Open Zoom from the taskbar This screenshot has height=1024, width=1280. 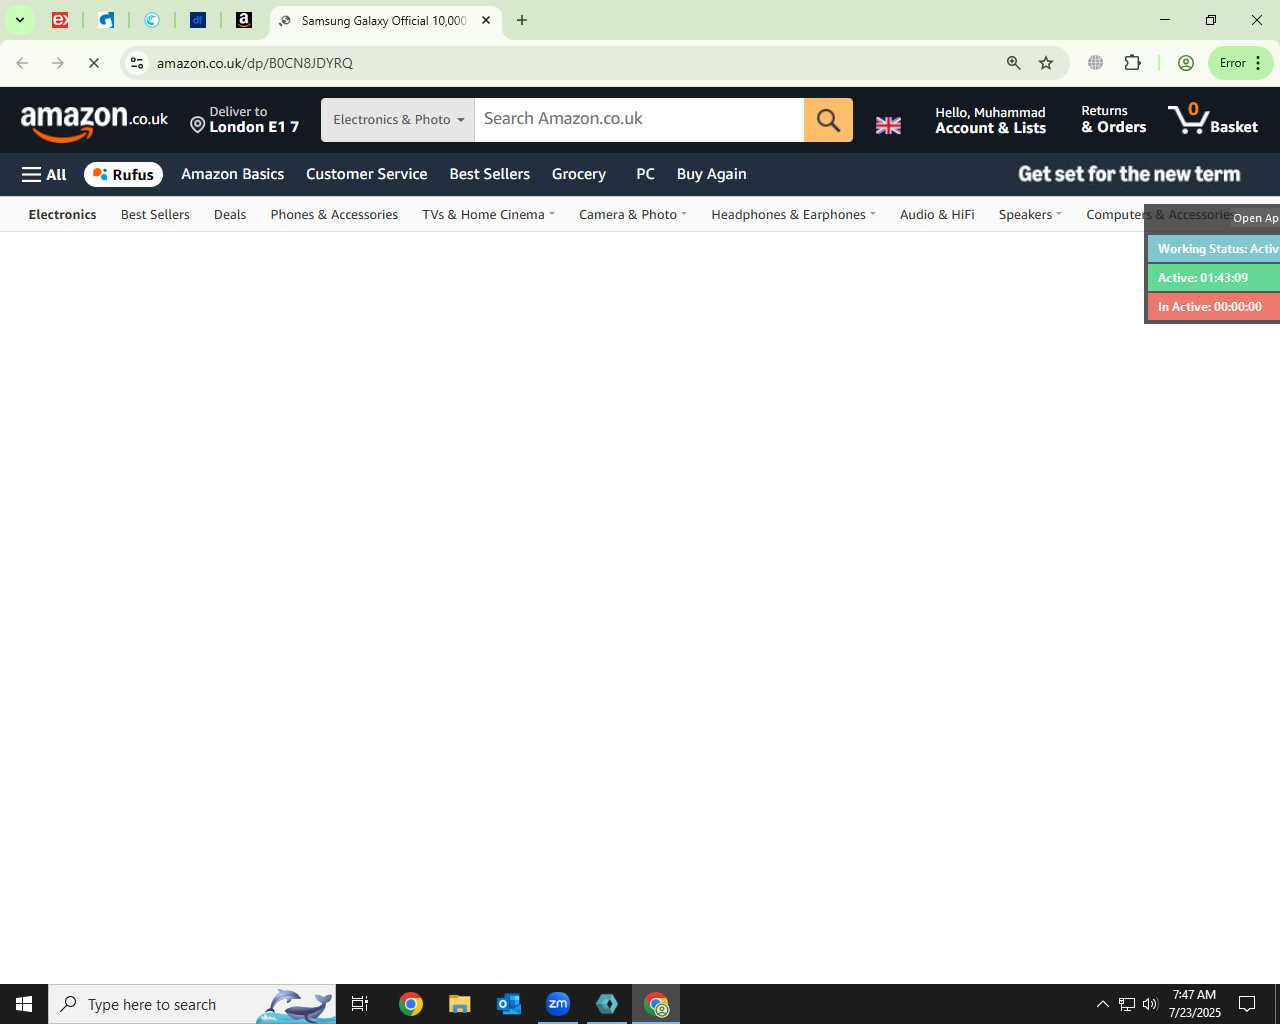[x=558, y=1004]
